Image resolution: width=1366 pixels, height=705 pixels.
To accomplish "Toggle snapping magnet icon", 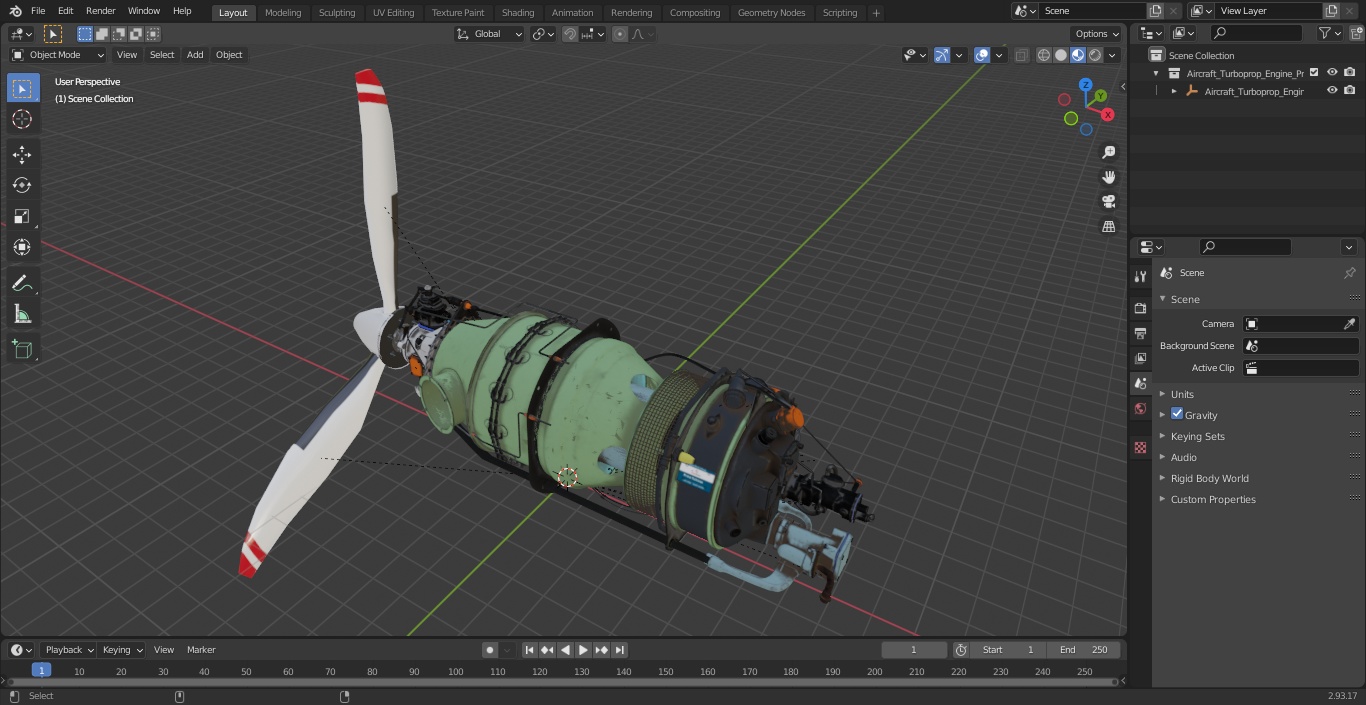I will click(570, 34).
